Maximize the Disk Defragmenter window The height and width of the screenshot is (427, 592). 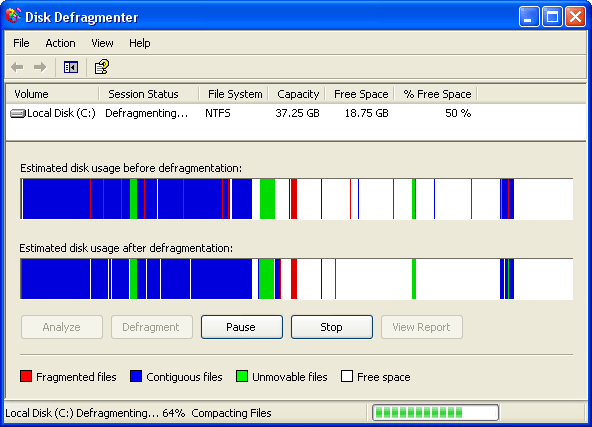click(x=552, y=17)
